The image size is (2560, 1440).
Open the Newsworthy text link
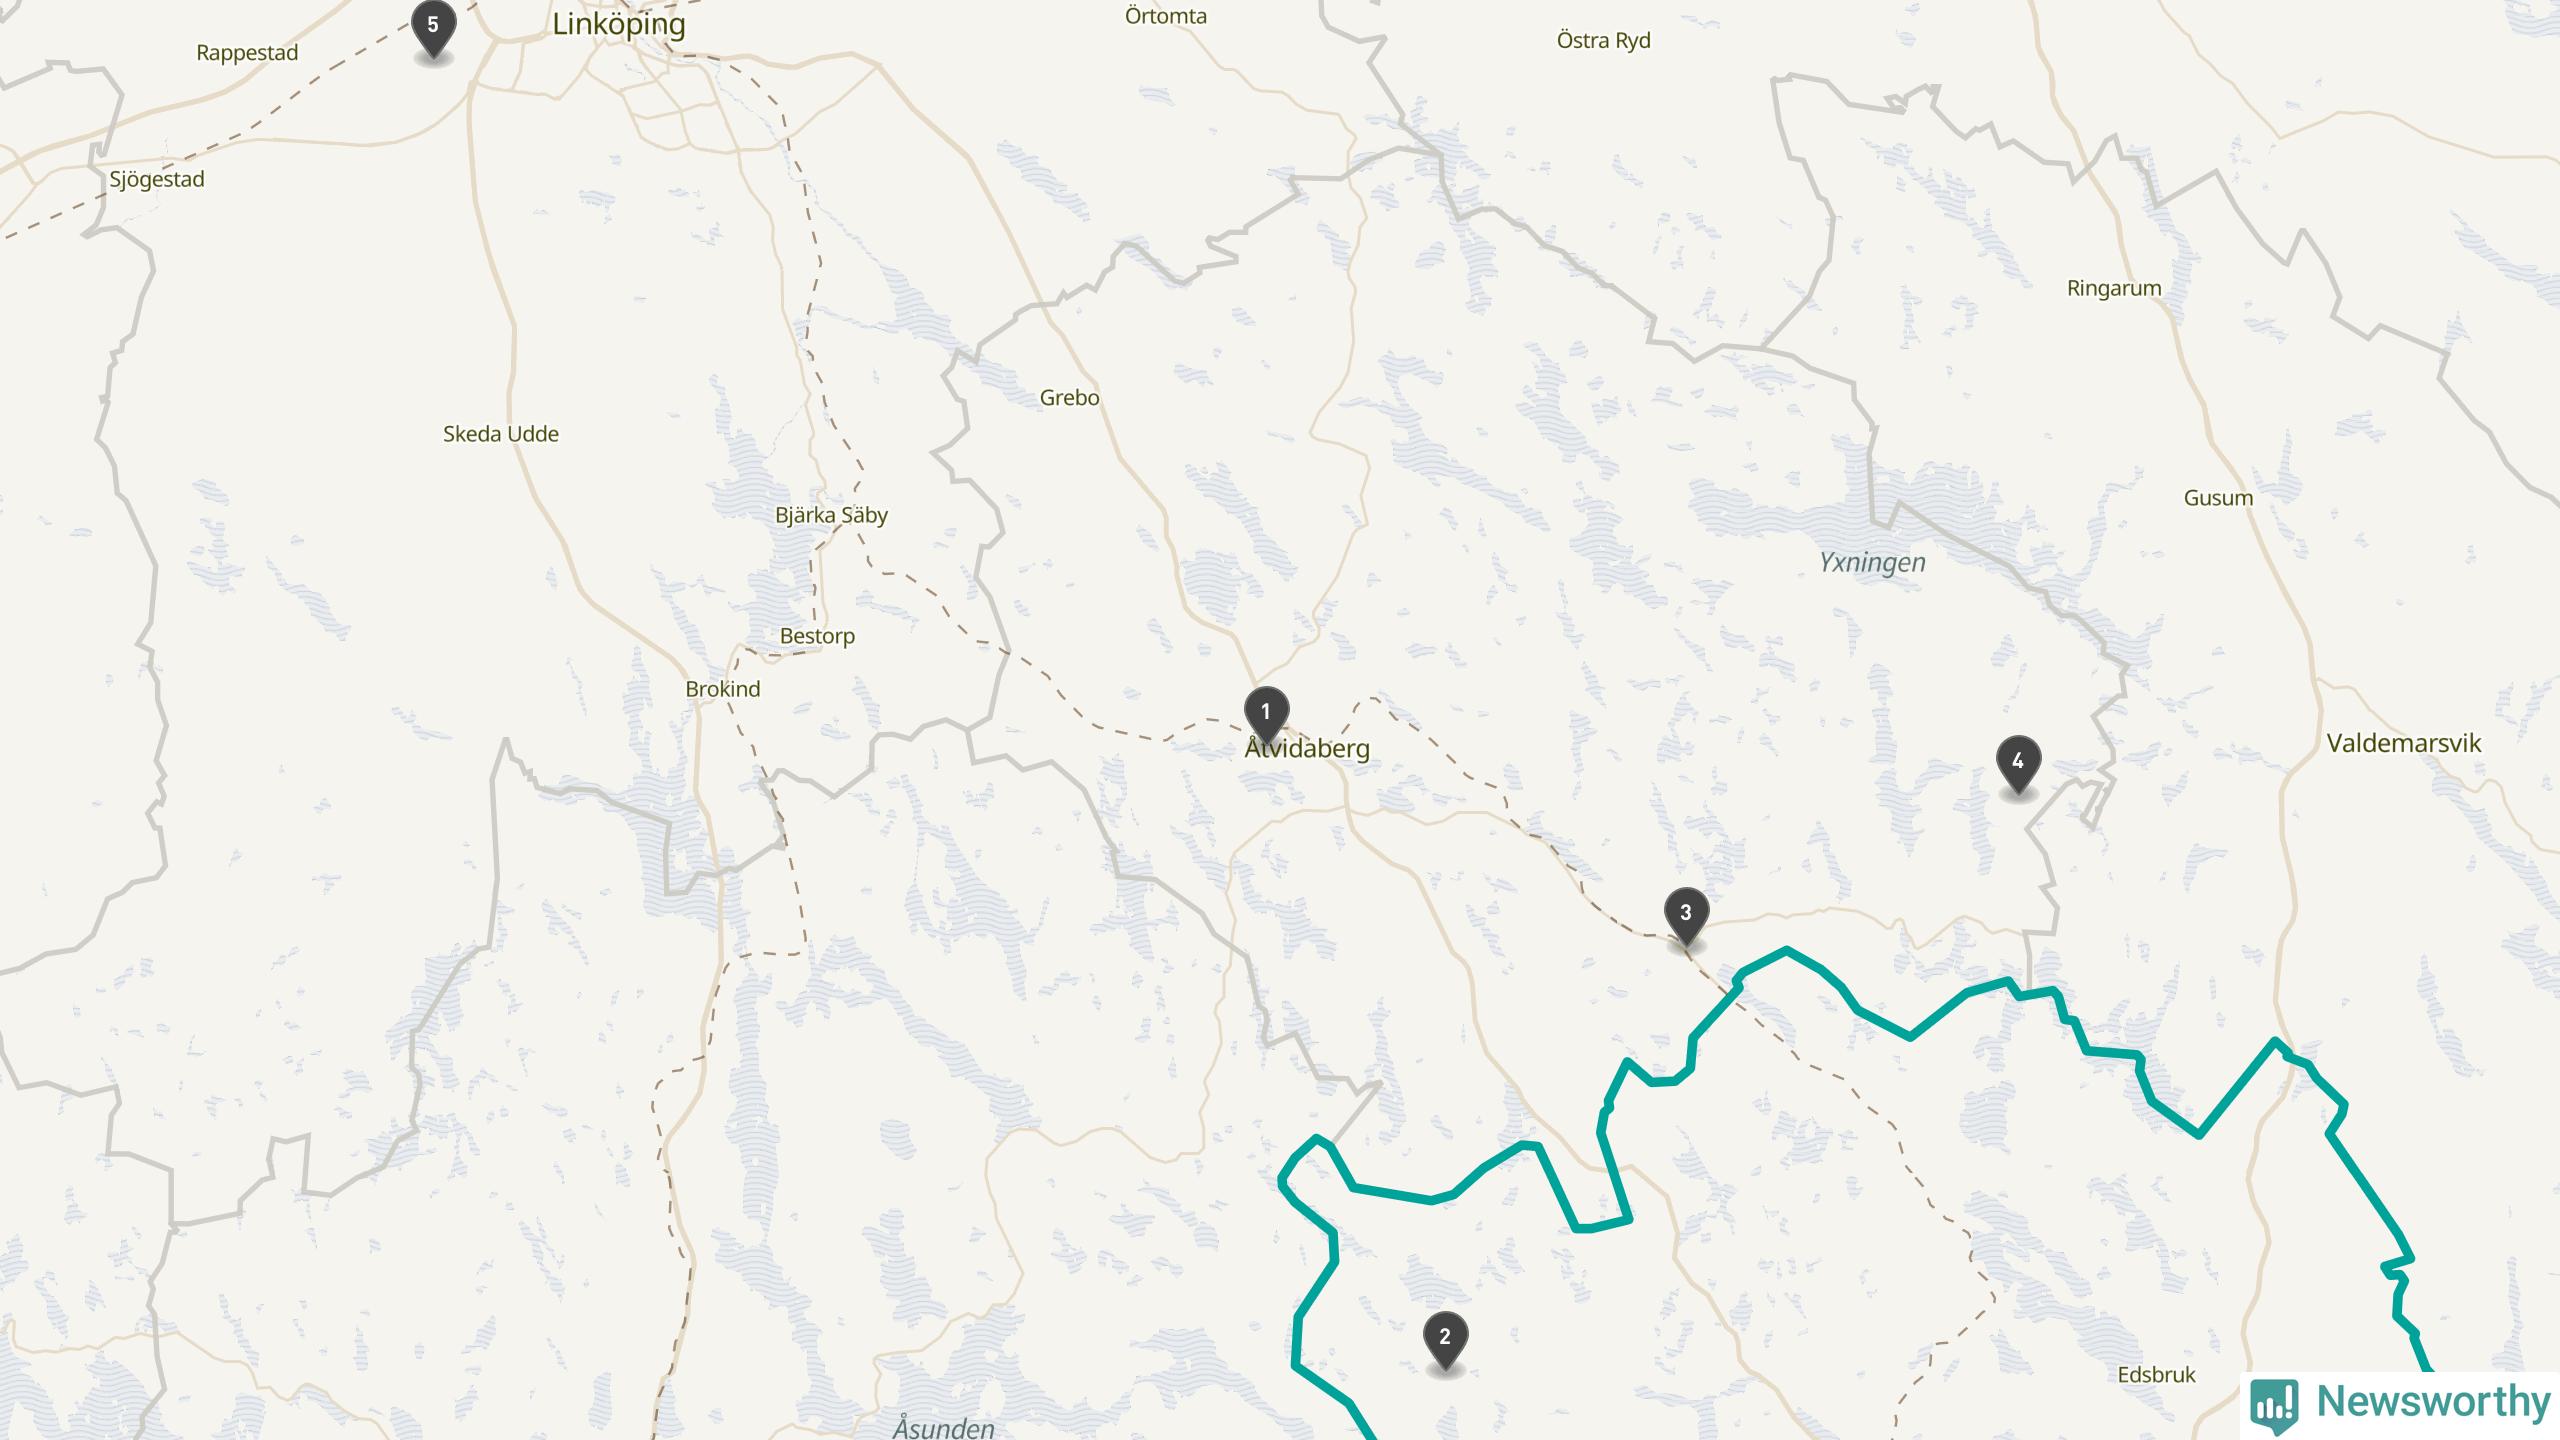pyautogui.click(x=2433, y=1401)
